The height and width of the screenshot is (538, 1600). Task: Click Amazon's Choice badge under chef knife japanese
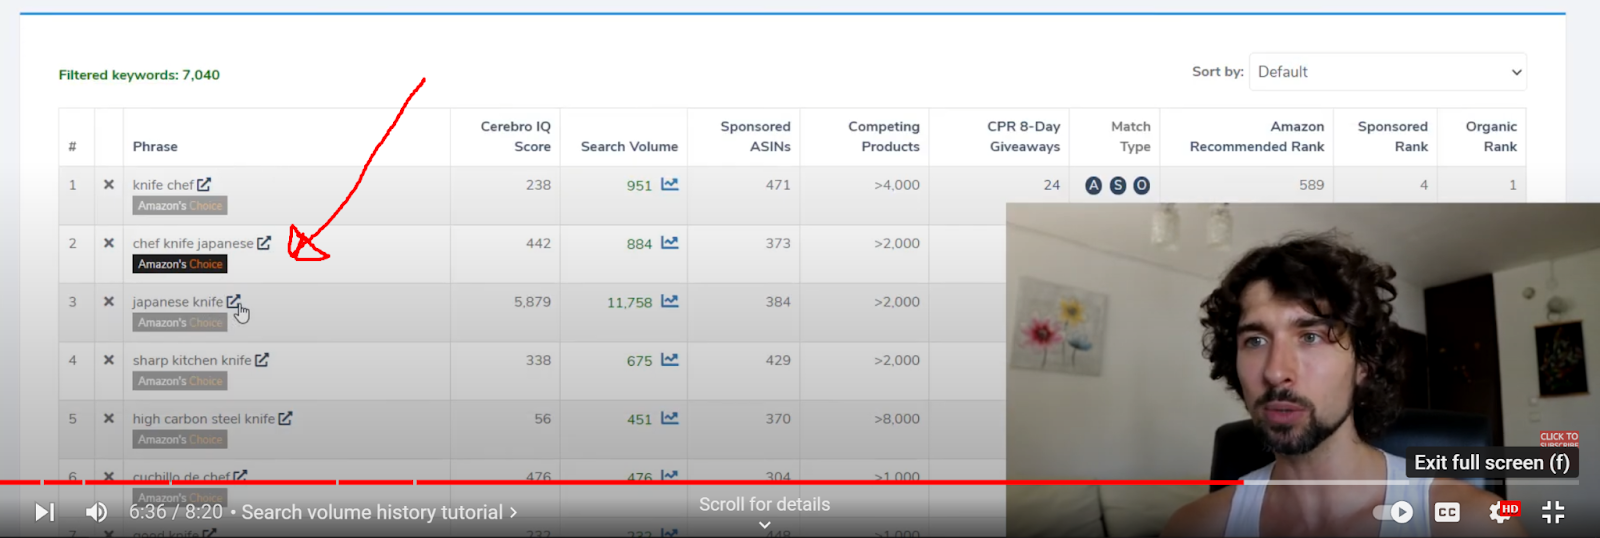point(180,264)
